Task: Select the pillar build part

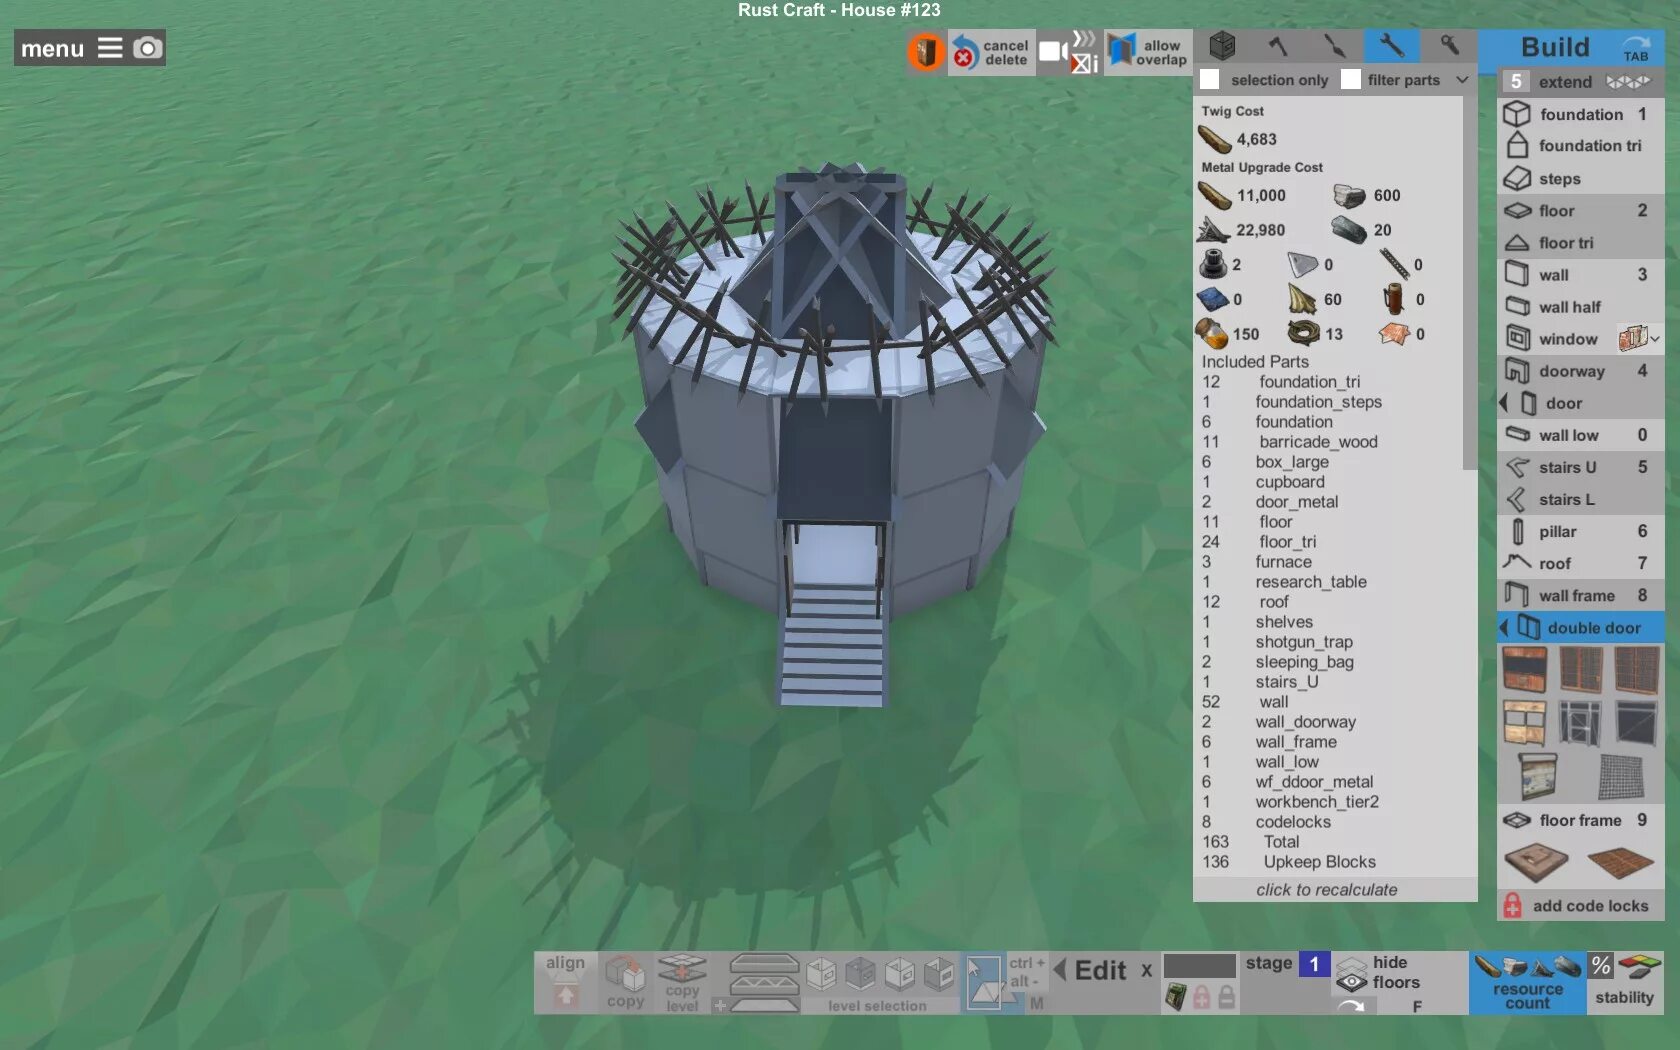Action: pos(1581,531)
